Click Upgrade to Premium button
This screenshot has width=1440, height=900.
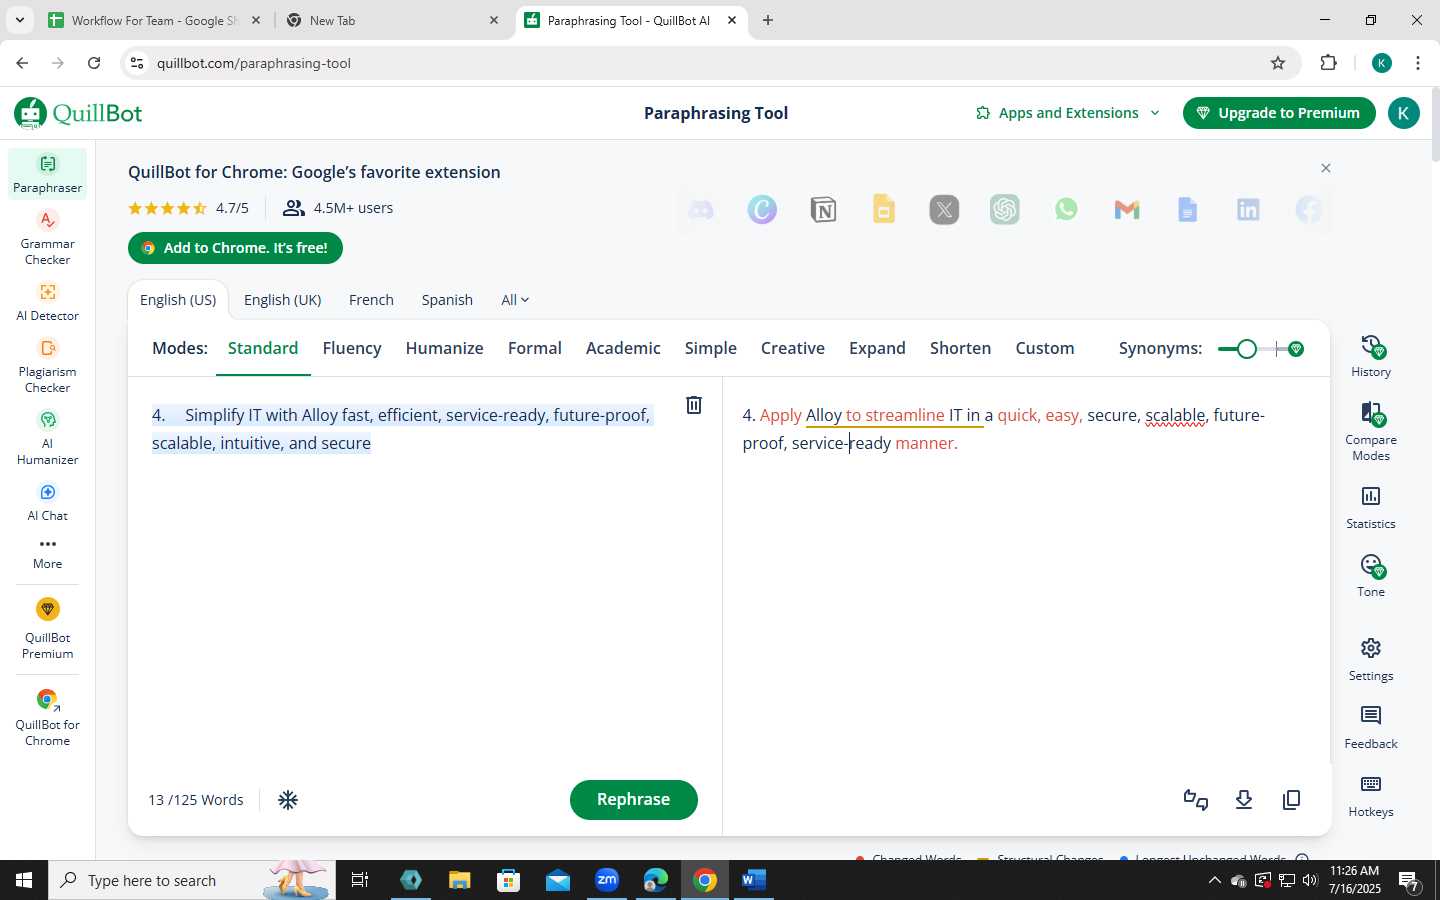1278,113
